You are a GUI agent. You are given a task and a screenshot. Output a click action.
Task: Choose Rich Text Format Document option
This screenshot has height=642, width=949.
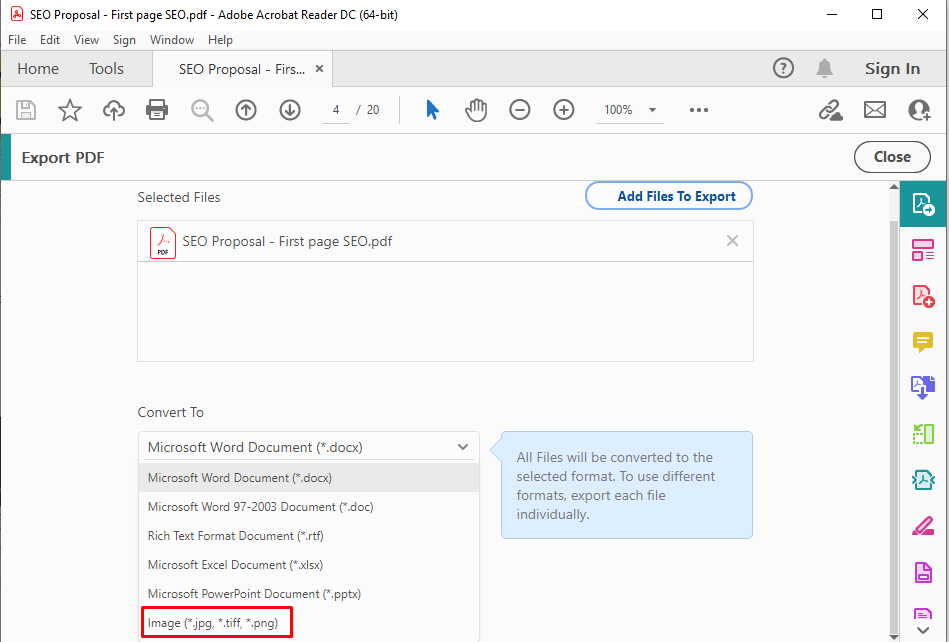point(309,536)
